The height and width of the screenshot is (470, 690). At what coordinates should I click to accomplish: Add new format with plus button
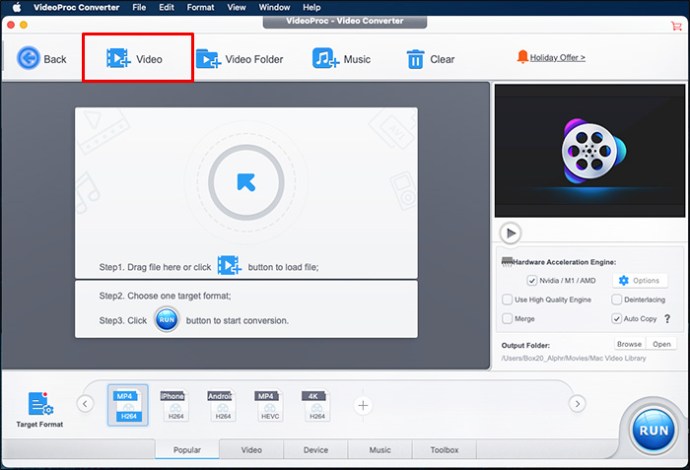(363, 405)
